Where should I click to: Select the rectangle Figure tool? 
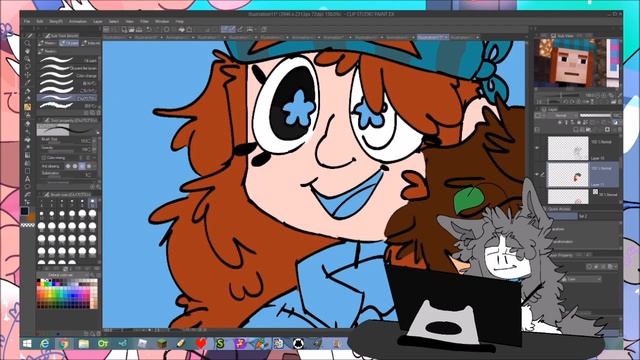(x=27, y=171)
